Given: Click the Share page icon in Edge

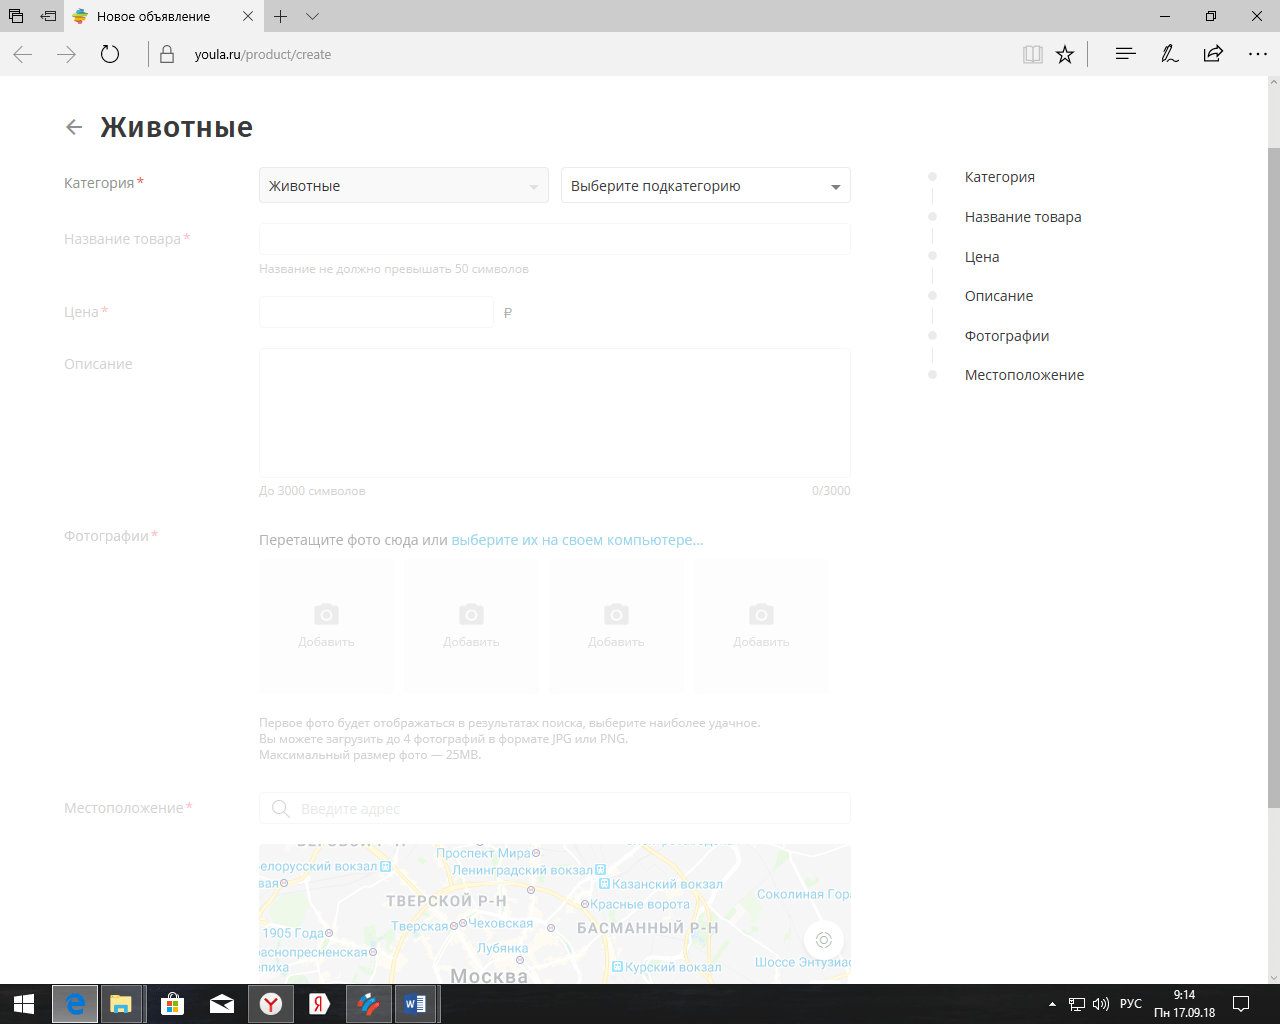Looking at the screenshot, I should [x=1213, y=55].
